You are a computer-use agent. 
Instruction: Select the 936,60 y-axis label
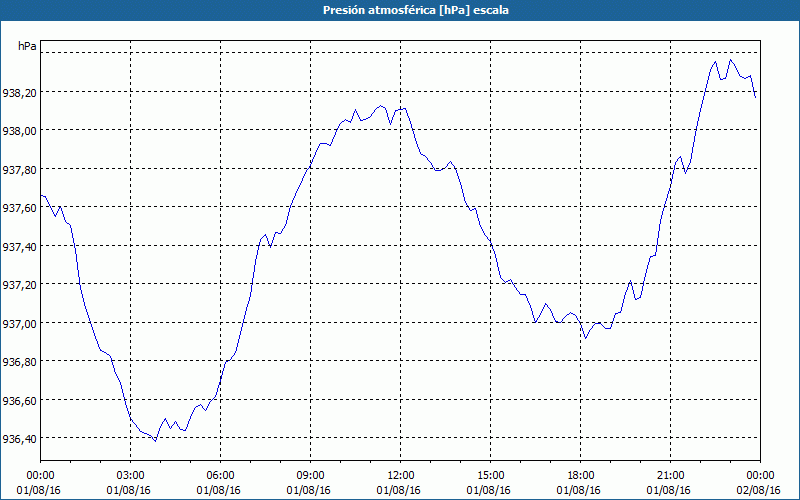coord(19,401)
